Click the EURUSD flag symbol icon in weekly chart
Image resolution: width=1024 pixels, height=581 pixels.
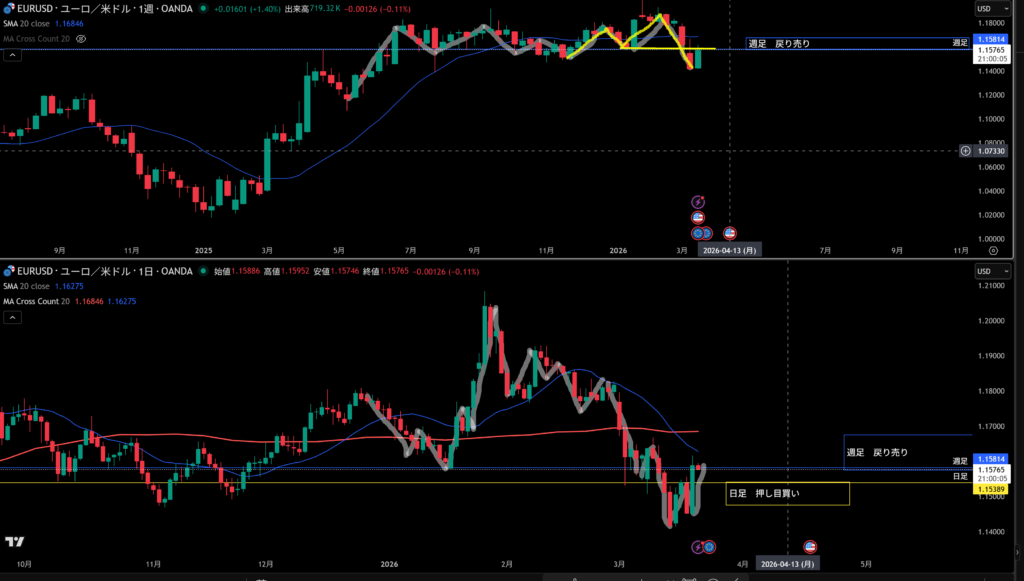pos(8,7)
